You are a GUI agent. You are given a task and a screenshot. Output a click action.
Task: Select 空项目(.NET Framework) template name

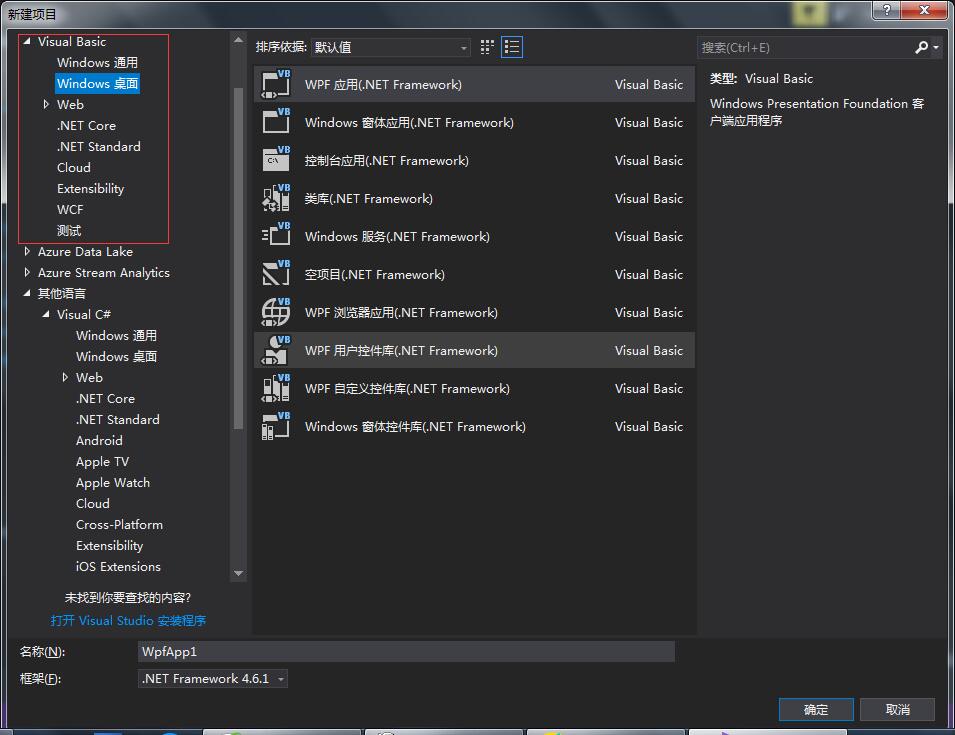point(375,275)
